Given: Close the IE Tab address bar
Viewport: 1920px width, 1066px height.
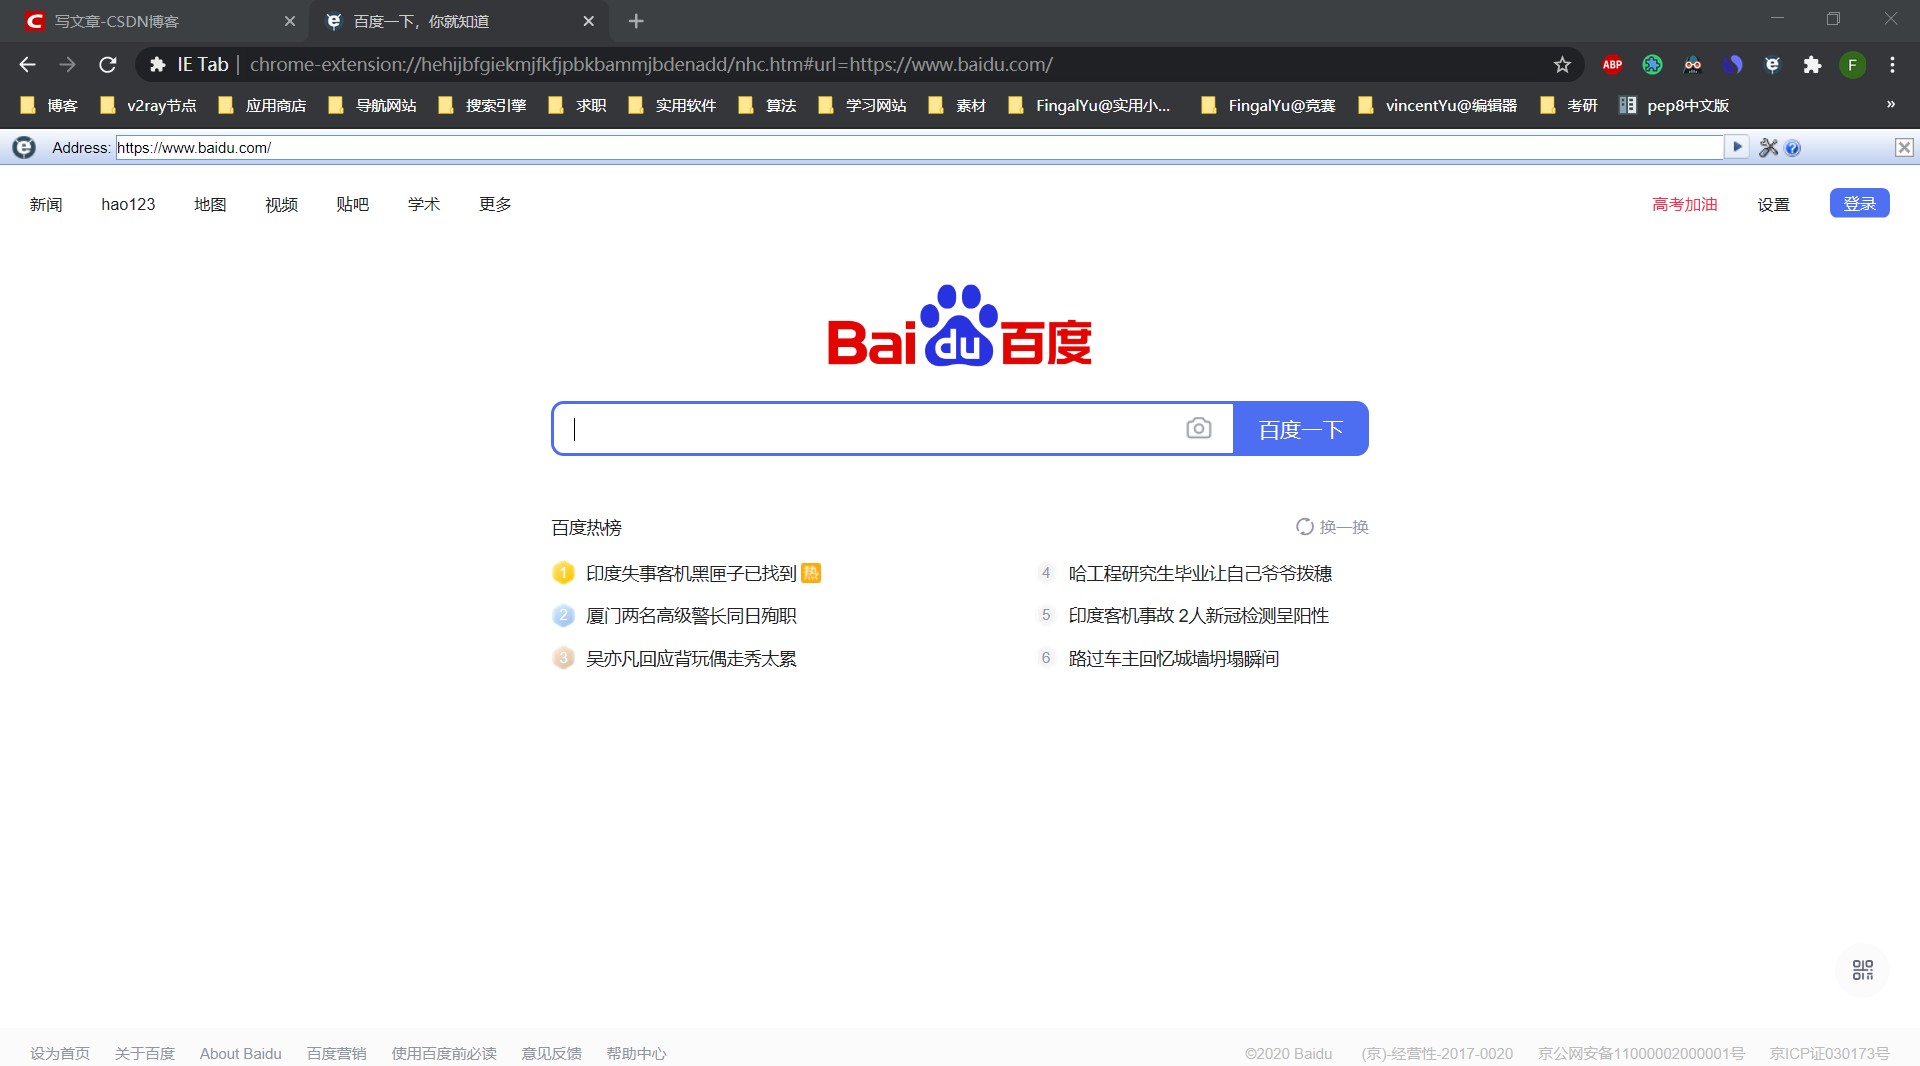Looking at the screenshot, I should pos(1904,148).
